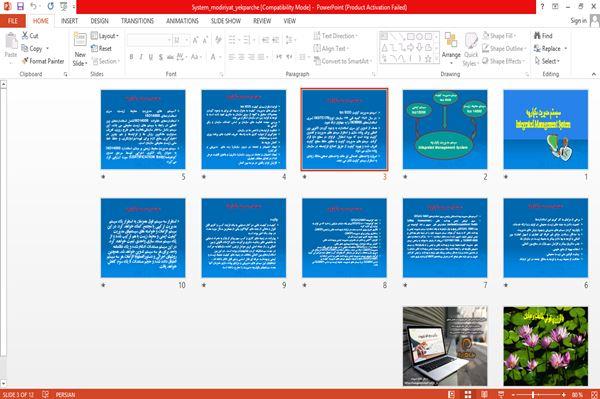Switch to Reading View icon
This screenshot has height=399, width=600.
[x=484, y=394]
